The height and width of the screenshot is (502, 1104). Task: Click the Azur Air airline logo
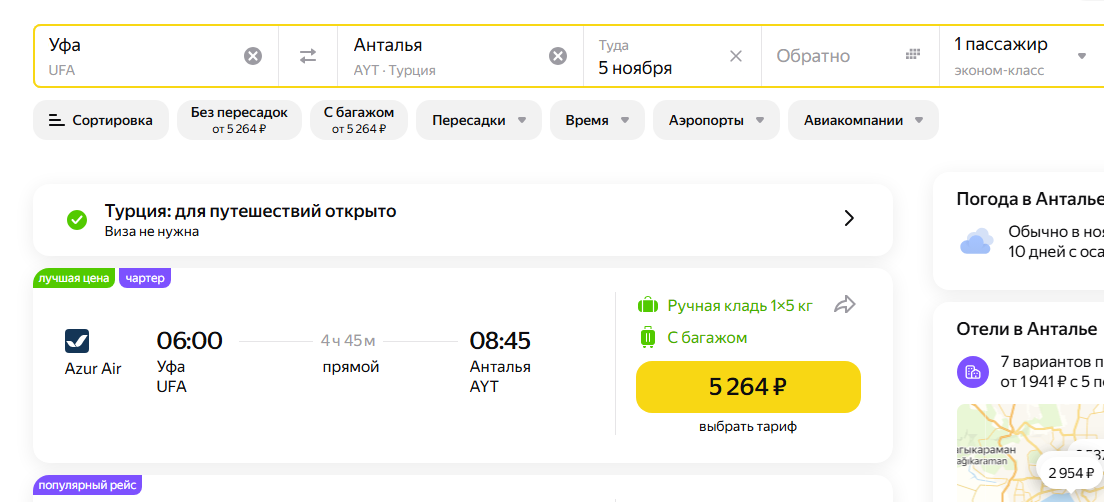click(x=77, y=341)
